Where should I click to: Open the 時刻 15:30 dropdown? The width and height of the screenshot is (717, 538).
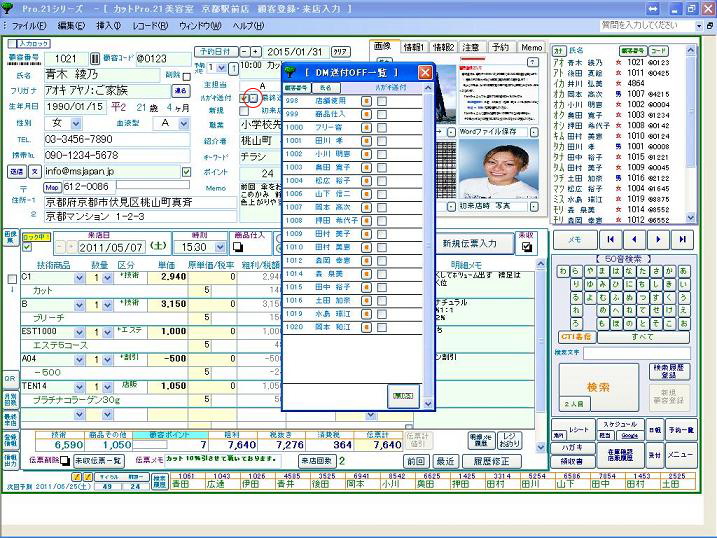click(x=220, y=247)
